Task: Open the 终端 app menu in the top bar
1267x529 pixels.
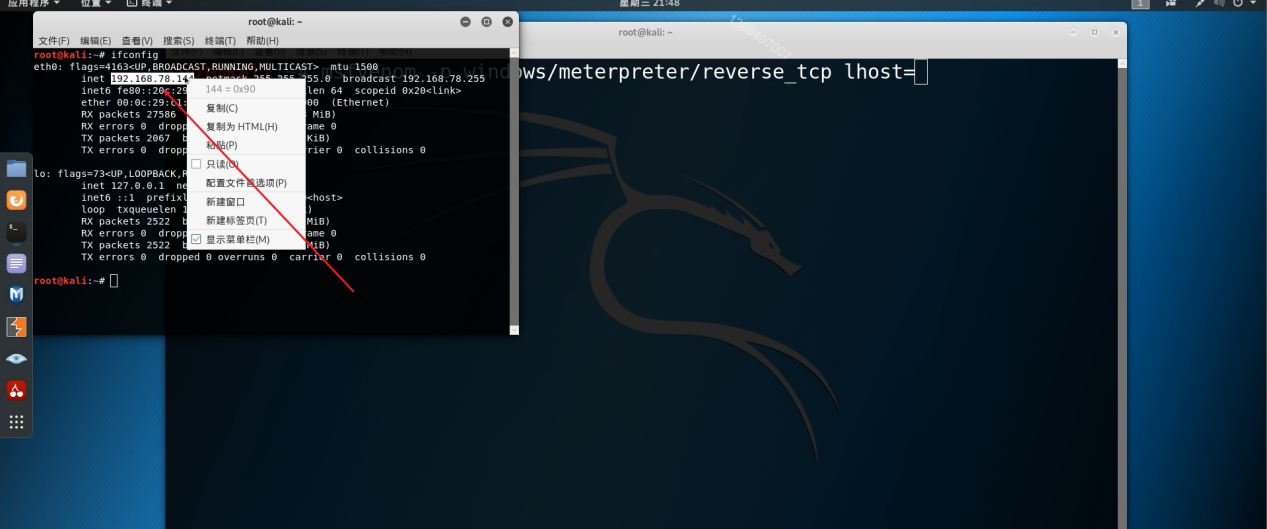Action: click(150, 4)
